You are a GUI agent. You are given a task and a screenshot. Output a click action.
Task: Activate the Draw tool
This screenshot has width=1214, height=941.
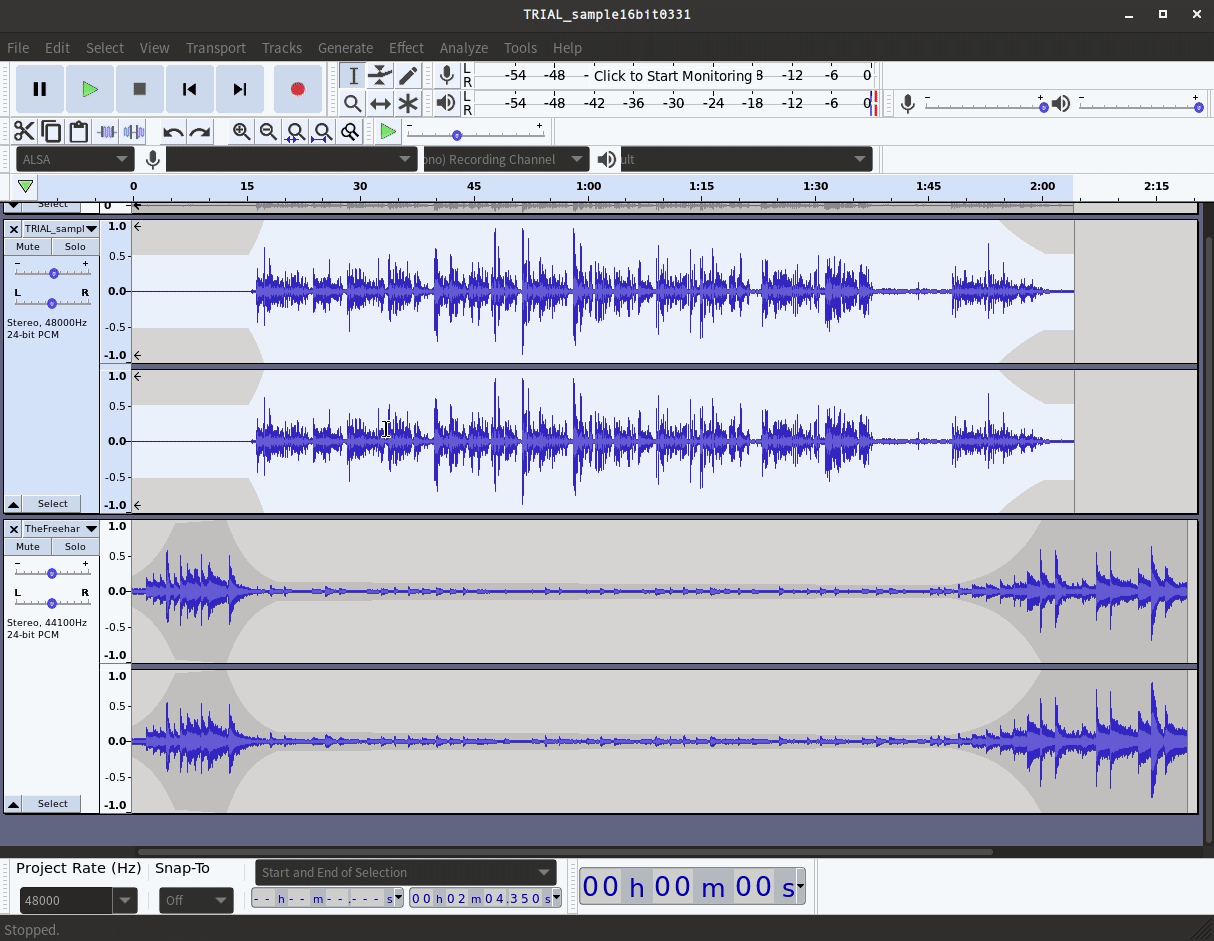click(x=409, y=75)
